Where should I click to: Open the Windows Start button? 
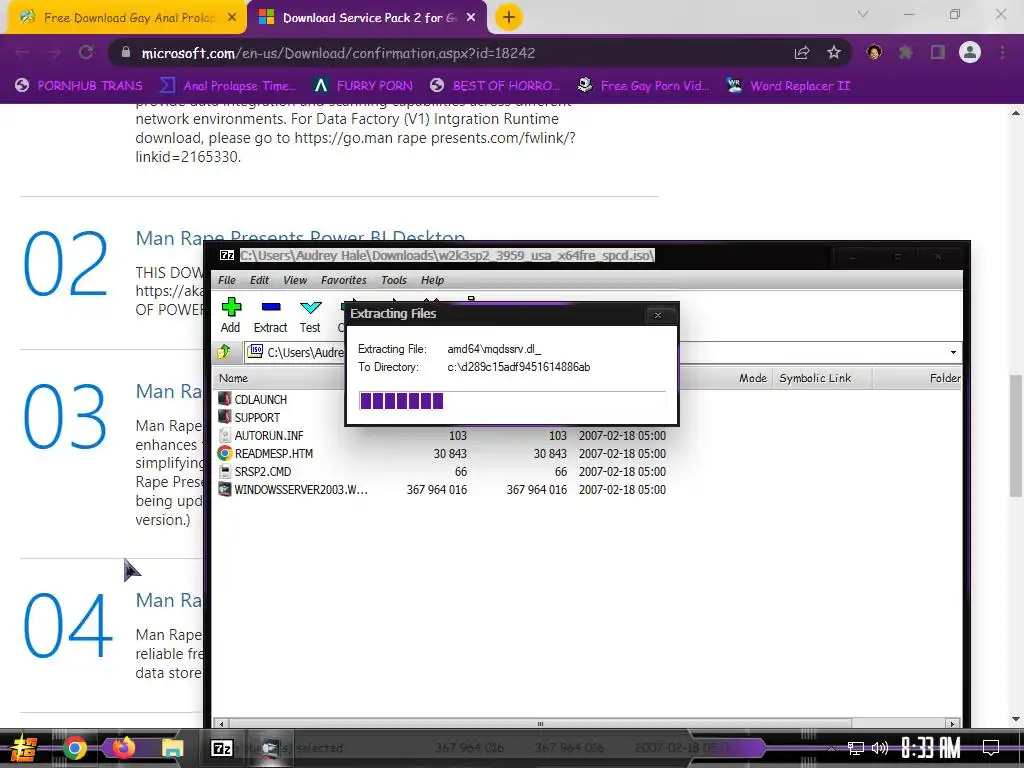click(23, 748)
